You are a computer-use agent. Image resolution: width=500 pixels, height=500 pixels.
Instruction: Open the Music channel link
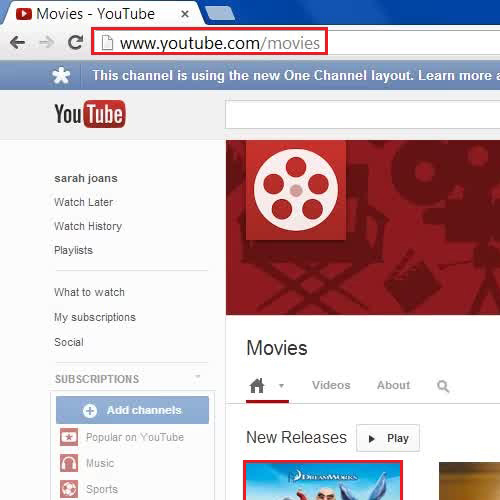100,463
